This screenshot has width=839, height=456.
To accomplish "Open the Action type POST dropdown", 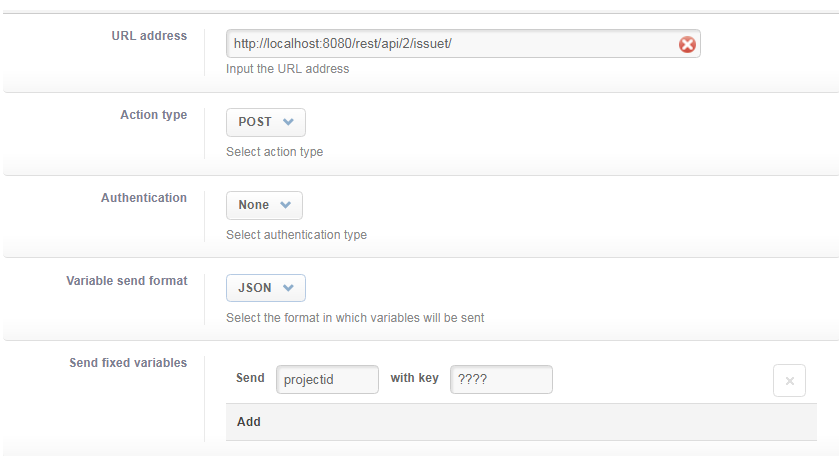I will tap(266, 122).
